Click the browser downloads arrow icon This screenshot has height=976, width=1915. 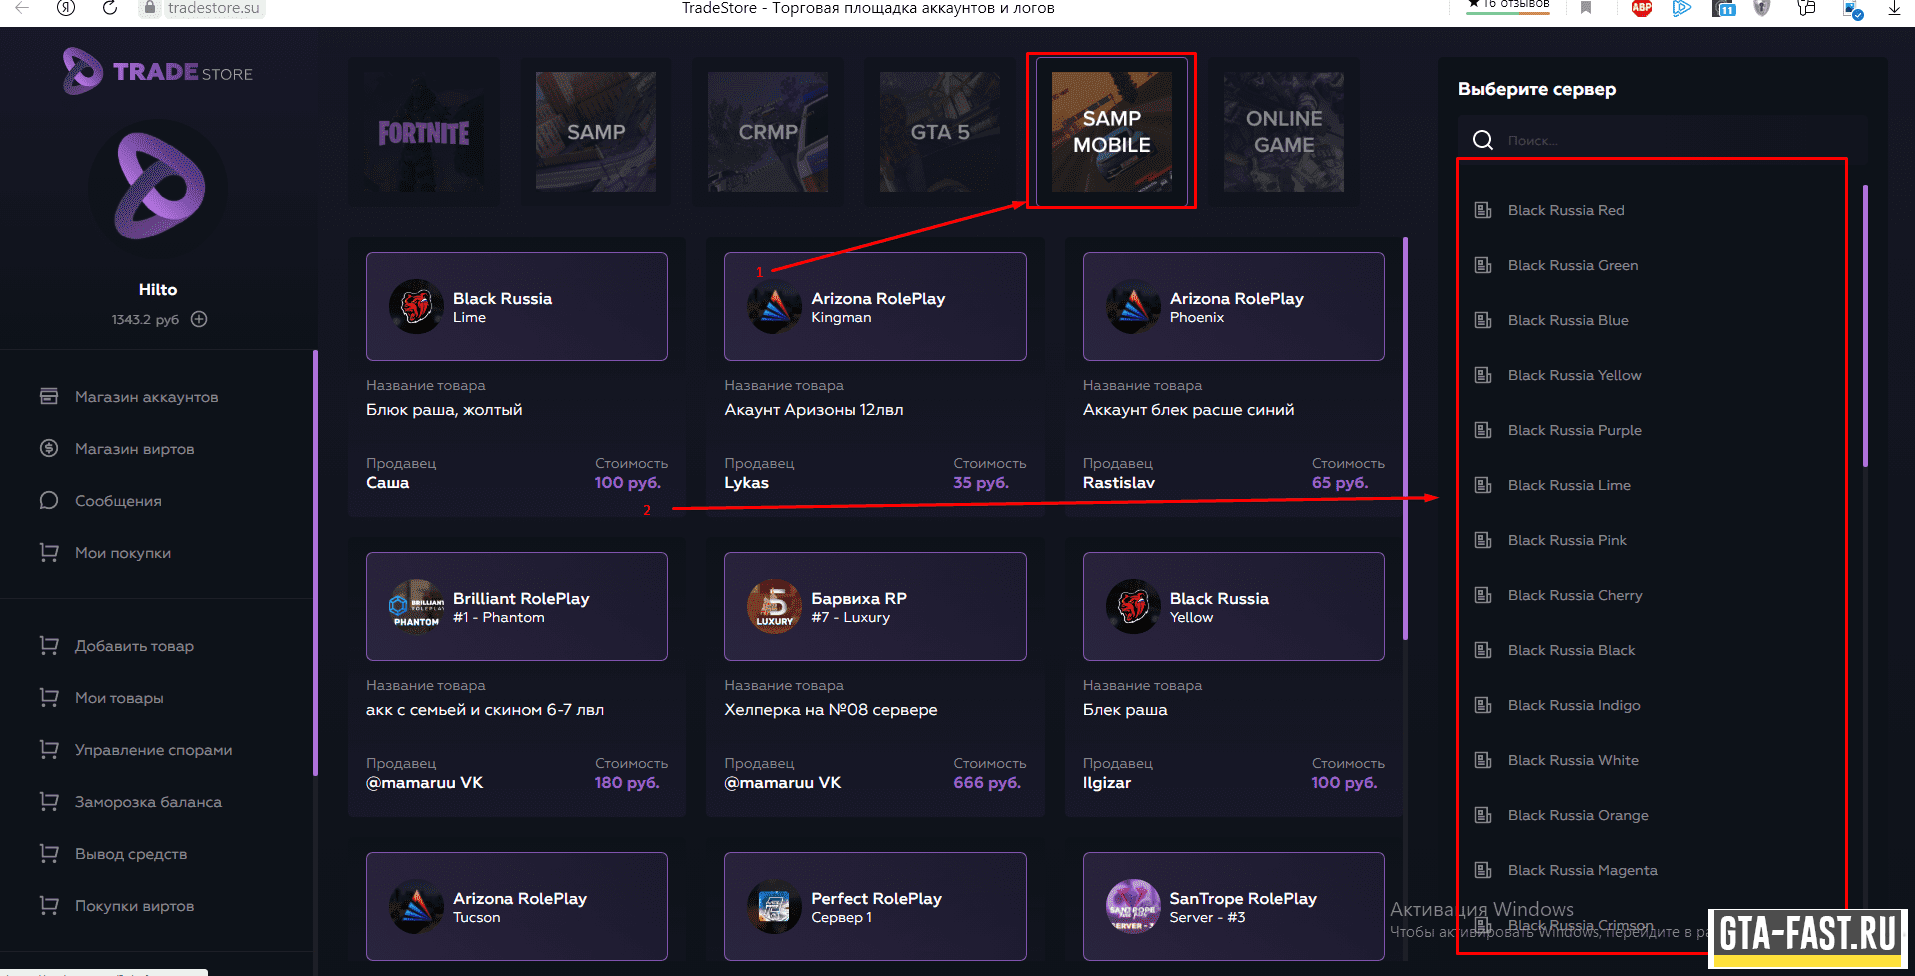tap(1894, 8)
